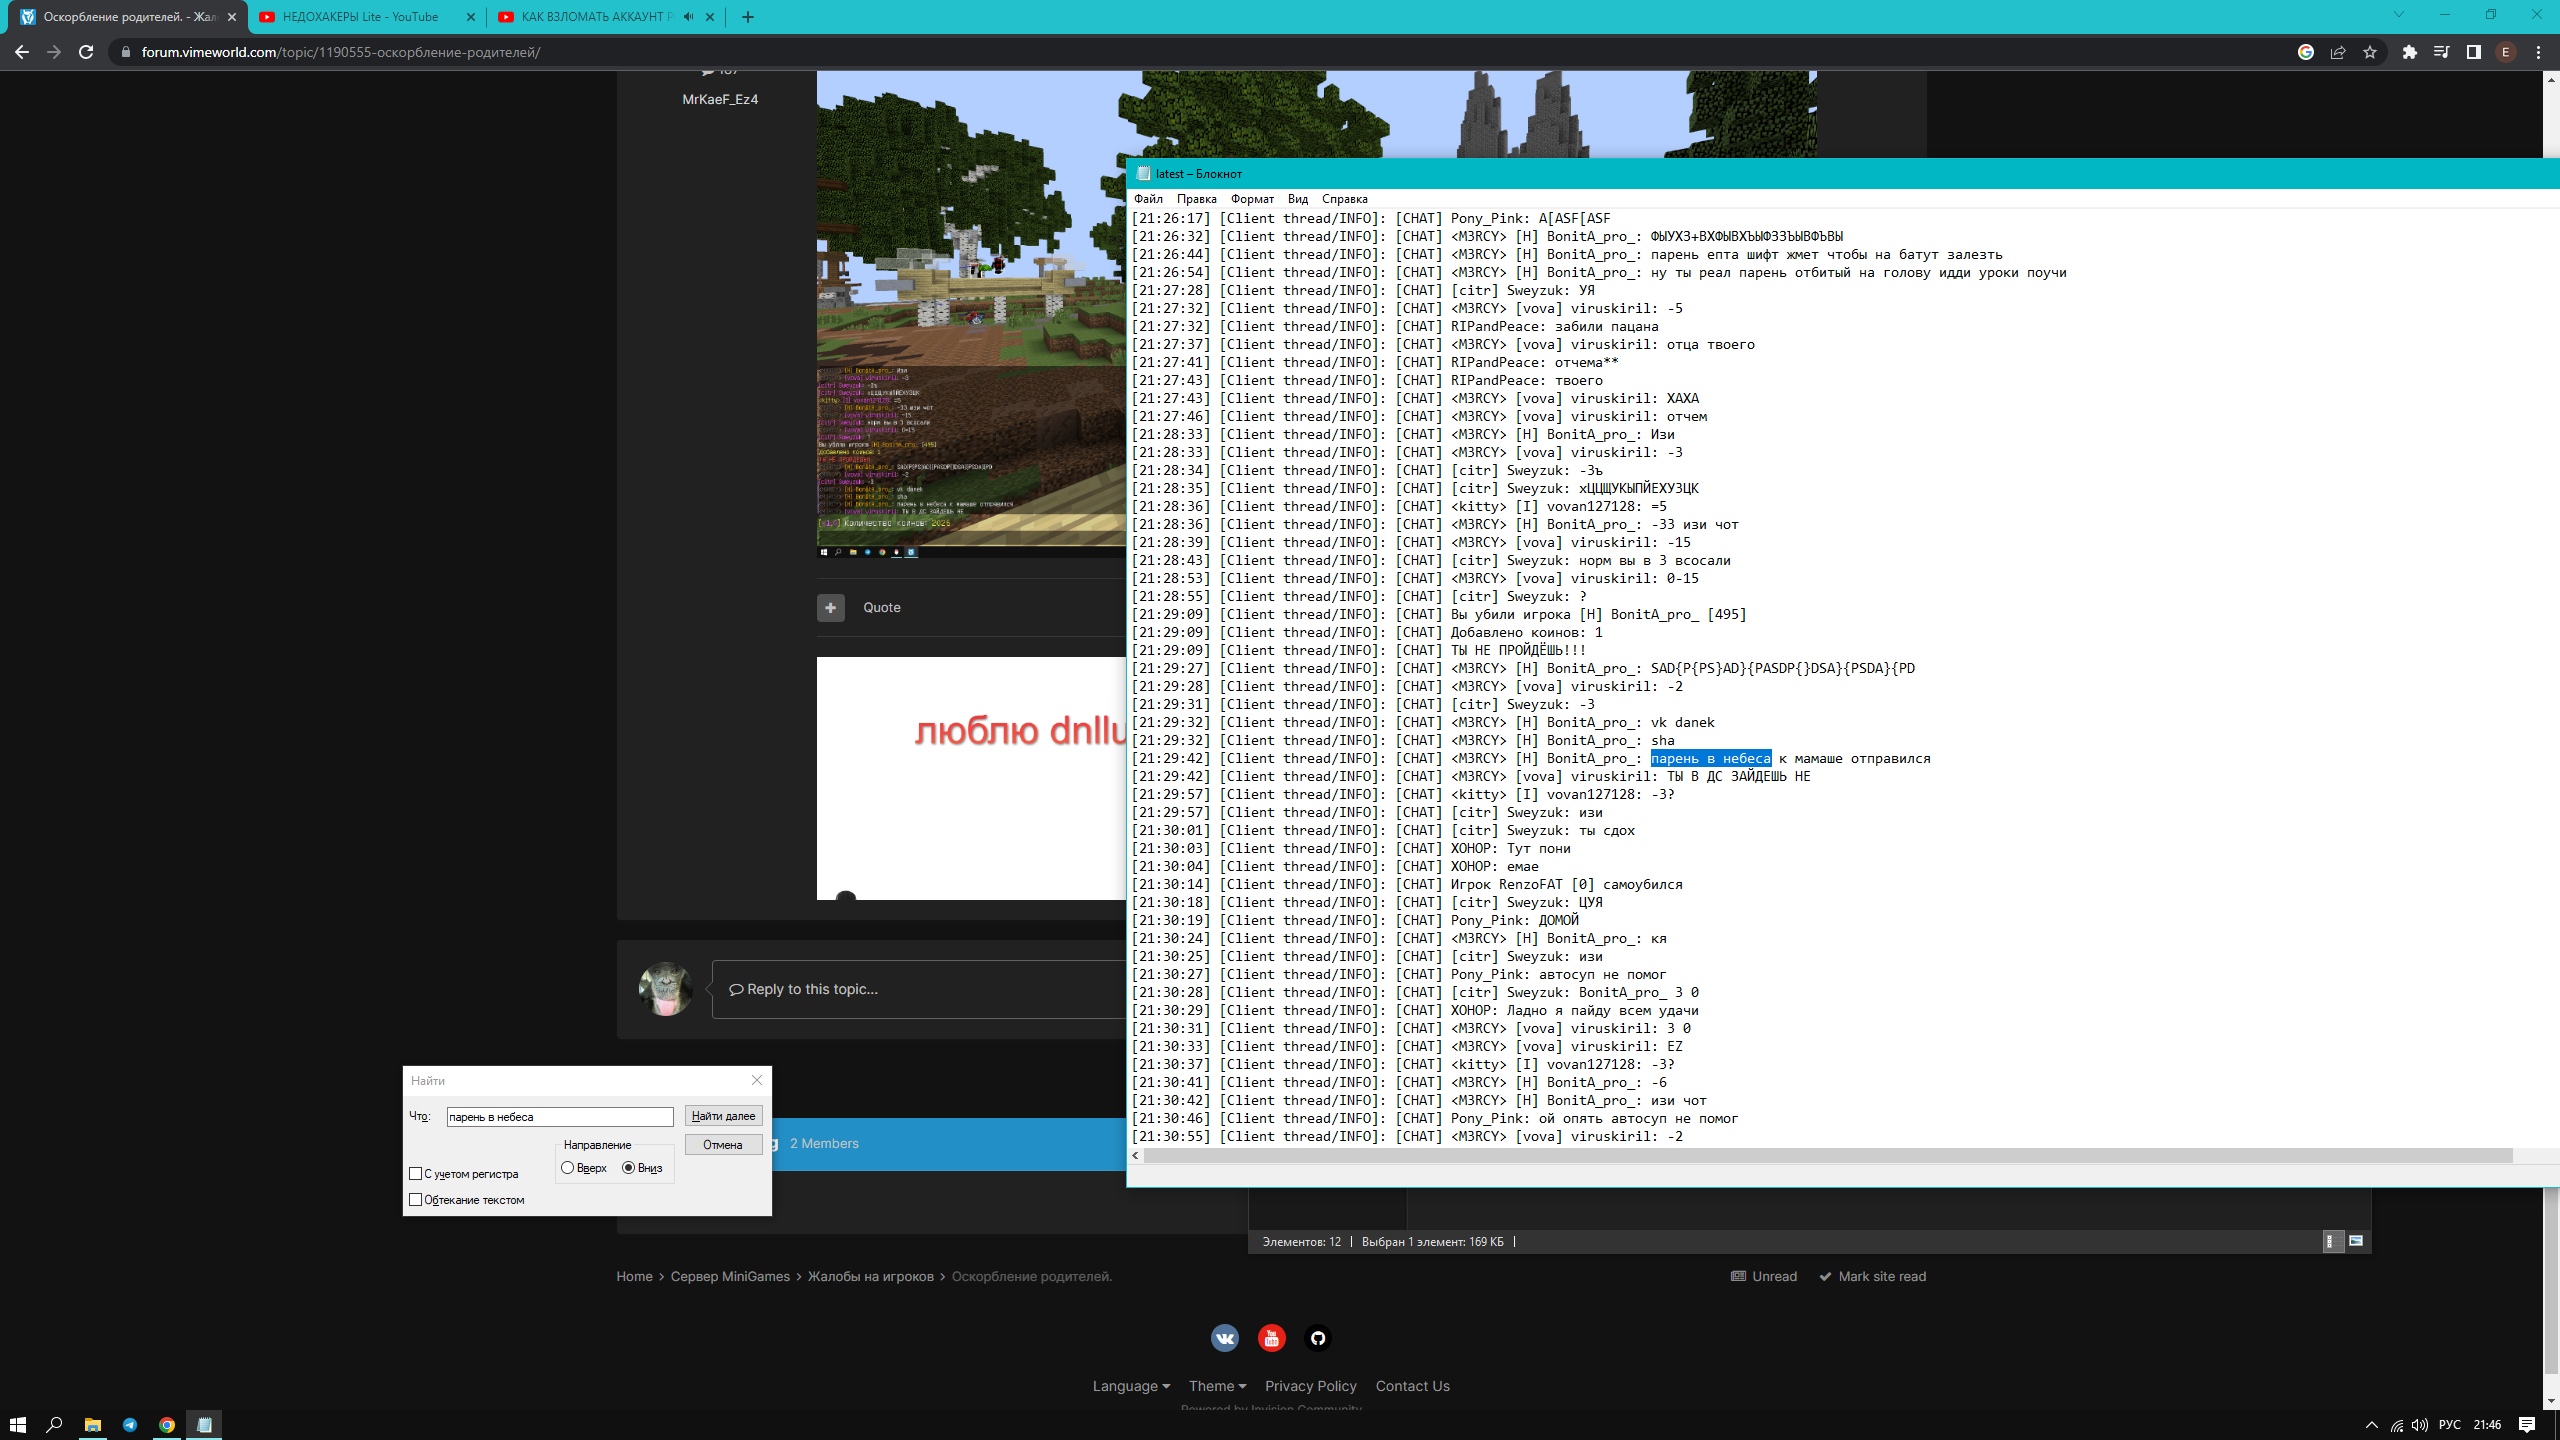
Task: Open the Chrome extensions puzzle icon
Action: coord(2409,52)
